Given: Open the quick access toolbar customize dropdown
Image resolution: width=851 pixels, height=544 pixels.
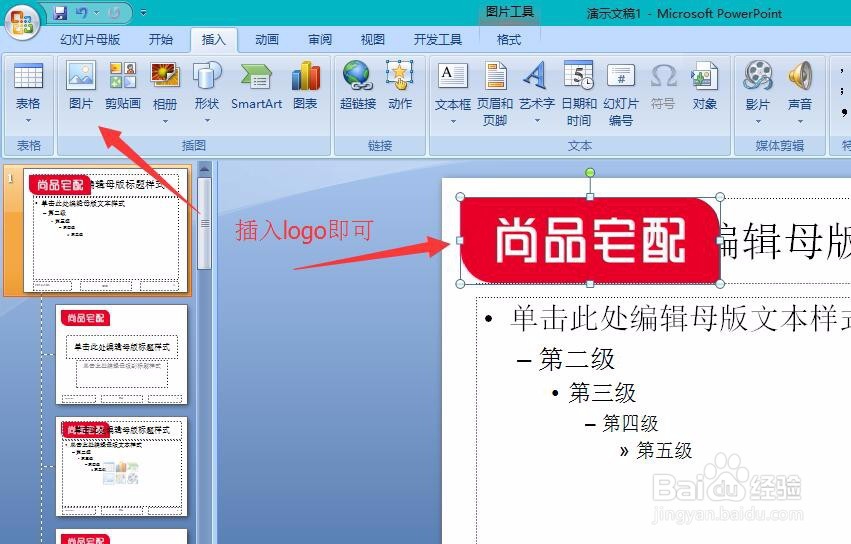Looking at the screenshot, I should (143, 12).
